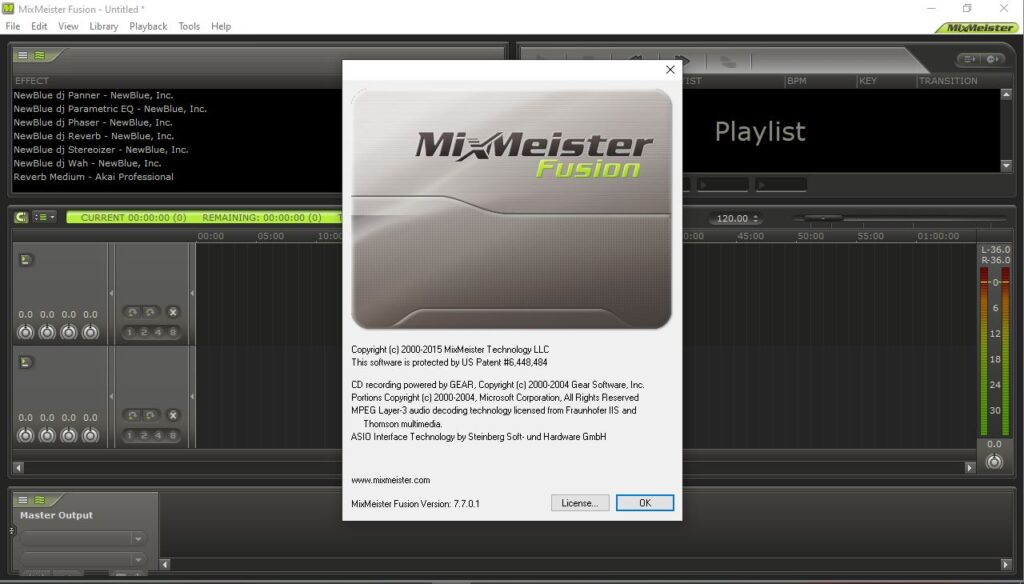
Task: Select NewBlue dj Parametric EQ effect
Action: pos(110,109)
